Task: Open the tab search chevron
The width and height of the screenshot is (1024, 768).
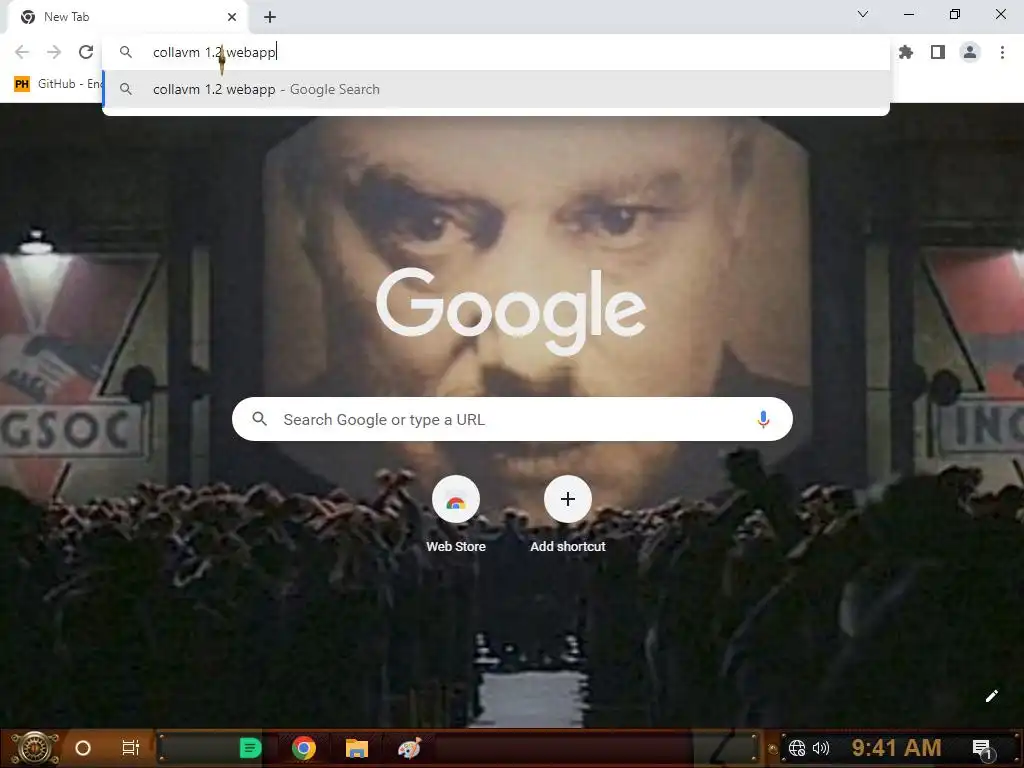Action: (x=863, y=14)
